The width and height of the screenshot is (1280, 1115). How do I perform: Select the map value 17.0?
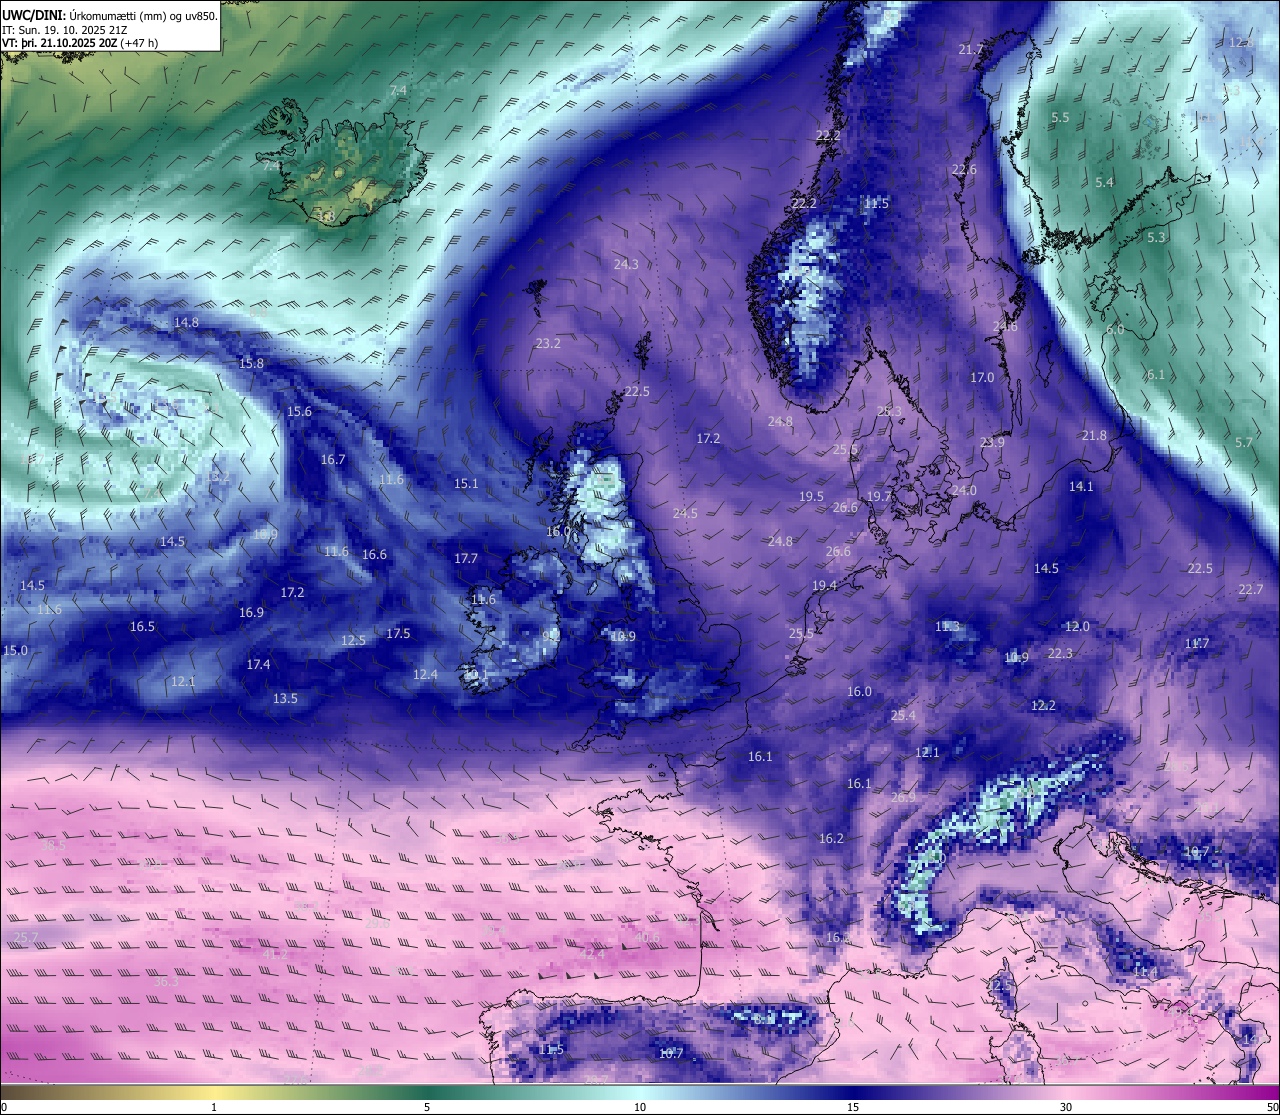click(982, 378)
